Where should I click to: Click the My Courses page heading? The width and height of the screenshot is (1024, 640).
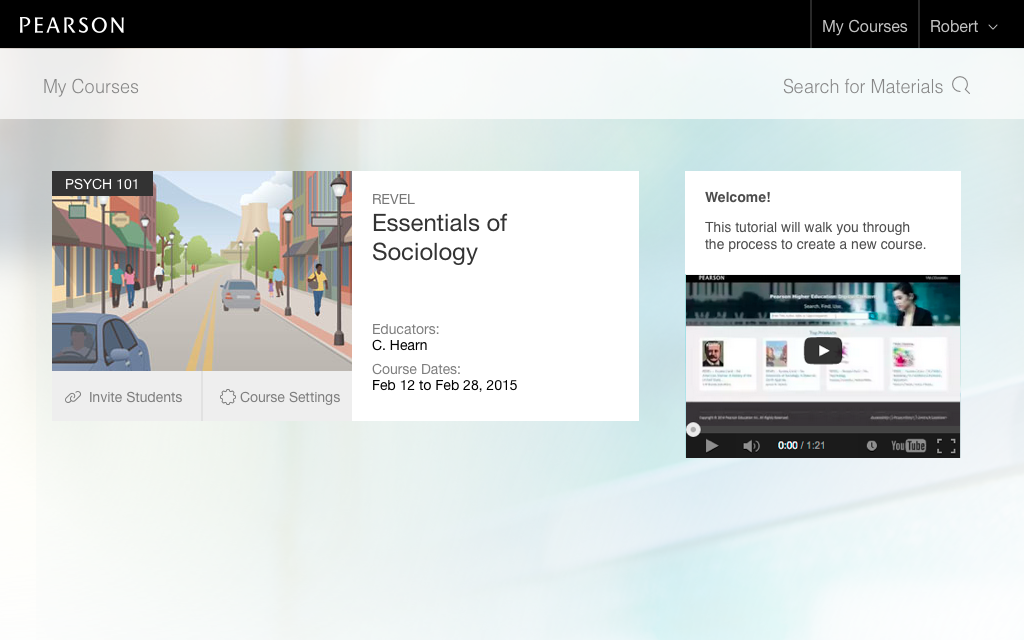pyautogui.click(x=91, y=86)
